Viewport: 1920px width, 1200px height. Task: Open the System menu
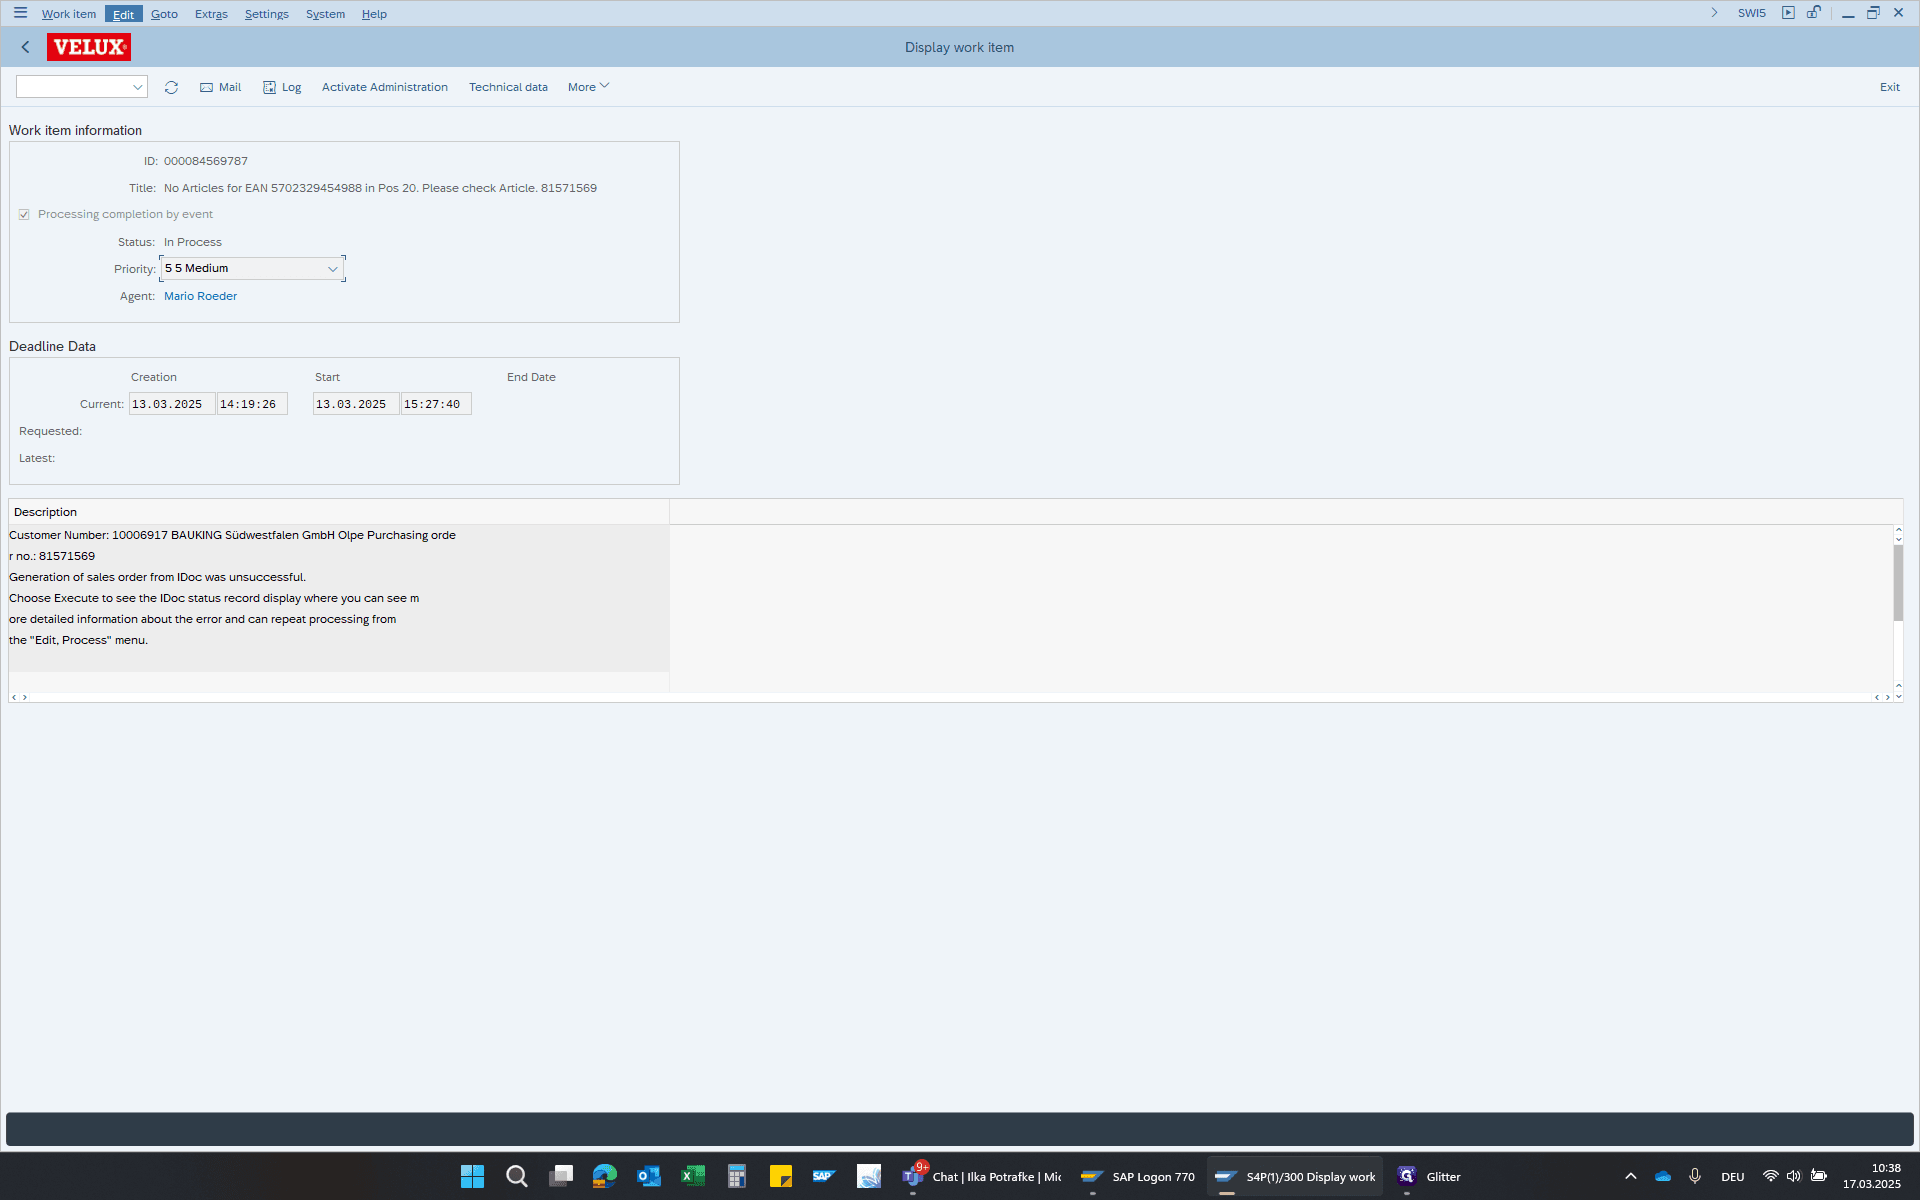point(325,14)
